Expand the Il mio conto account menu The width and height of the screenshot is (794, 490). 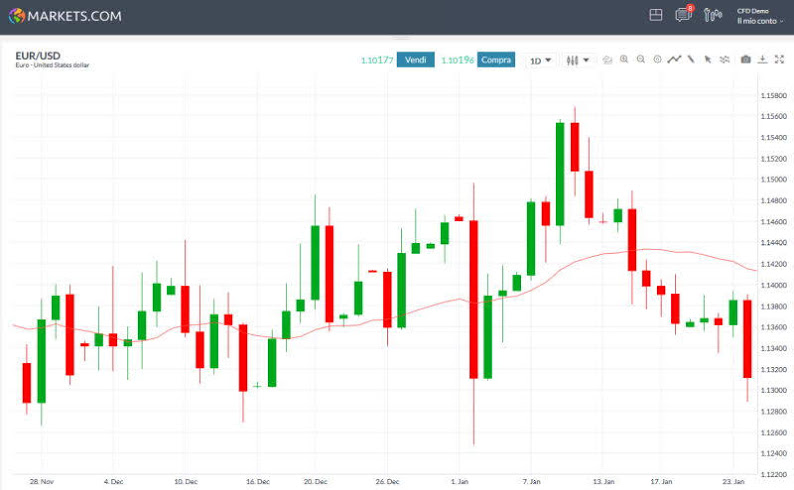[x=760, y=20]
